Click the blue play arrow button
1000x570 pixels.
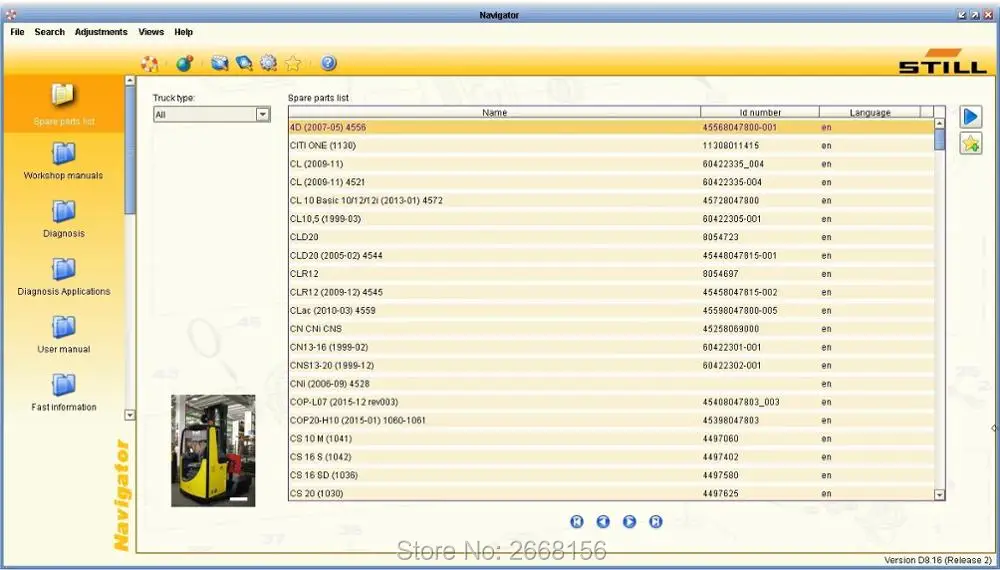click(971, 117)
